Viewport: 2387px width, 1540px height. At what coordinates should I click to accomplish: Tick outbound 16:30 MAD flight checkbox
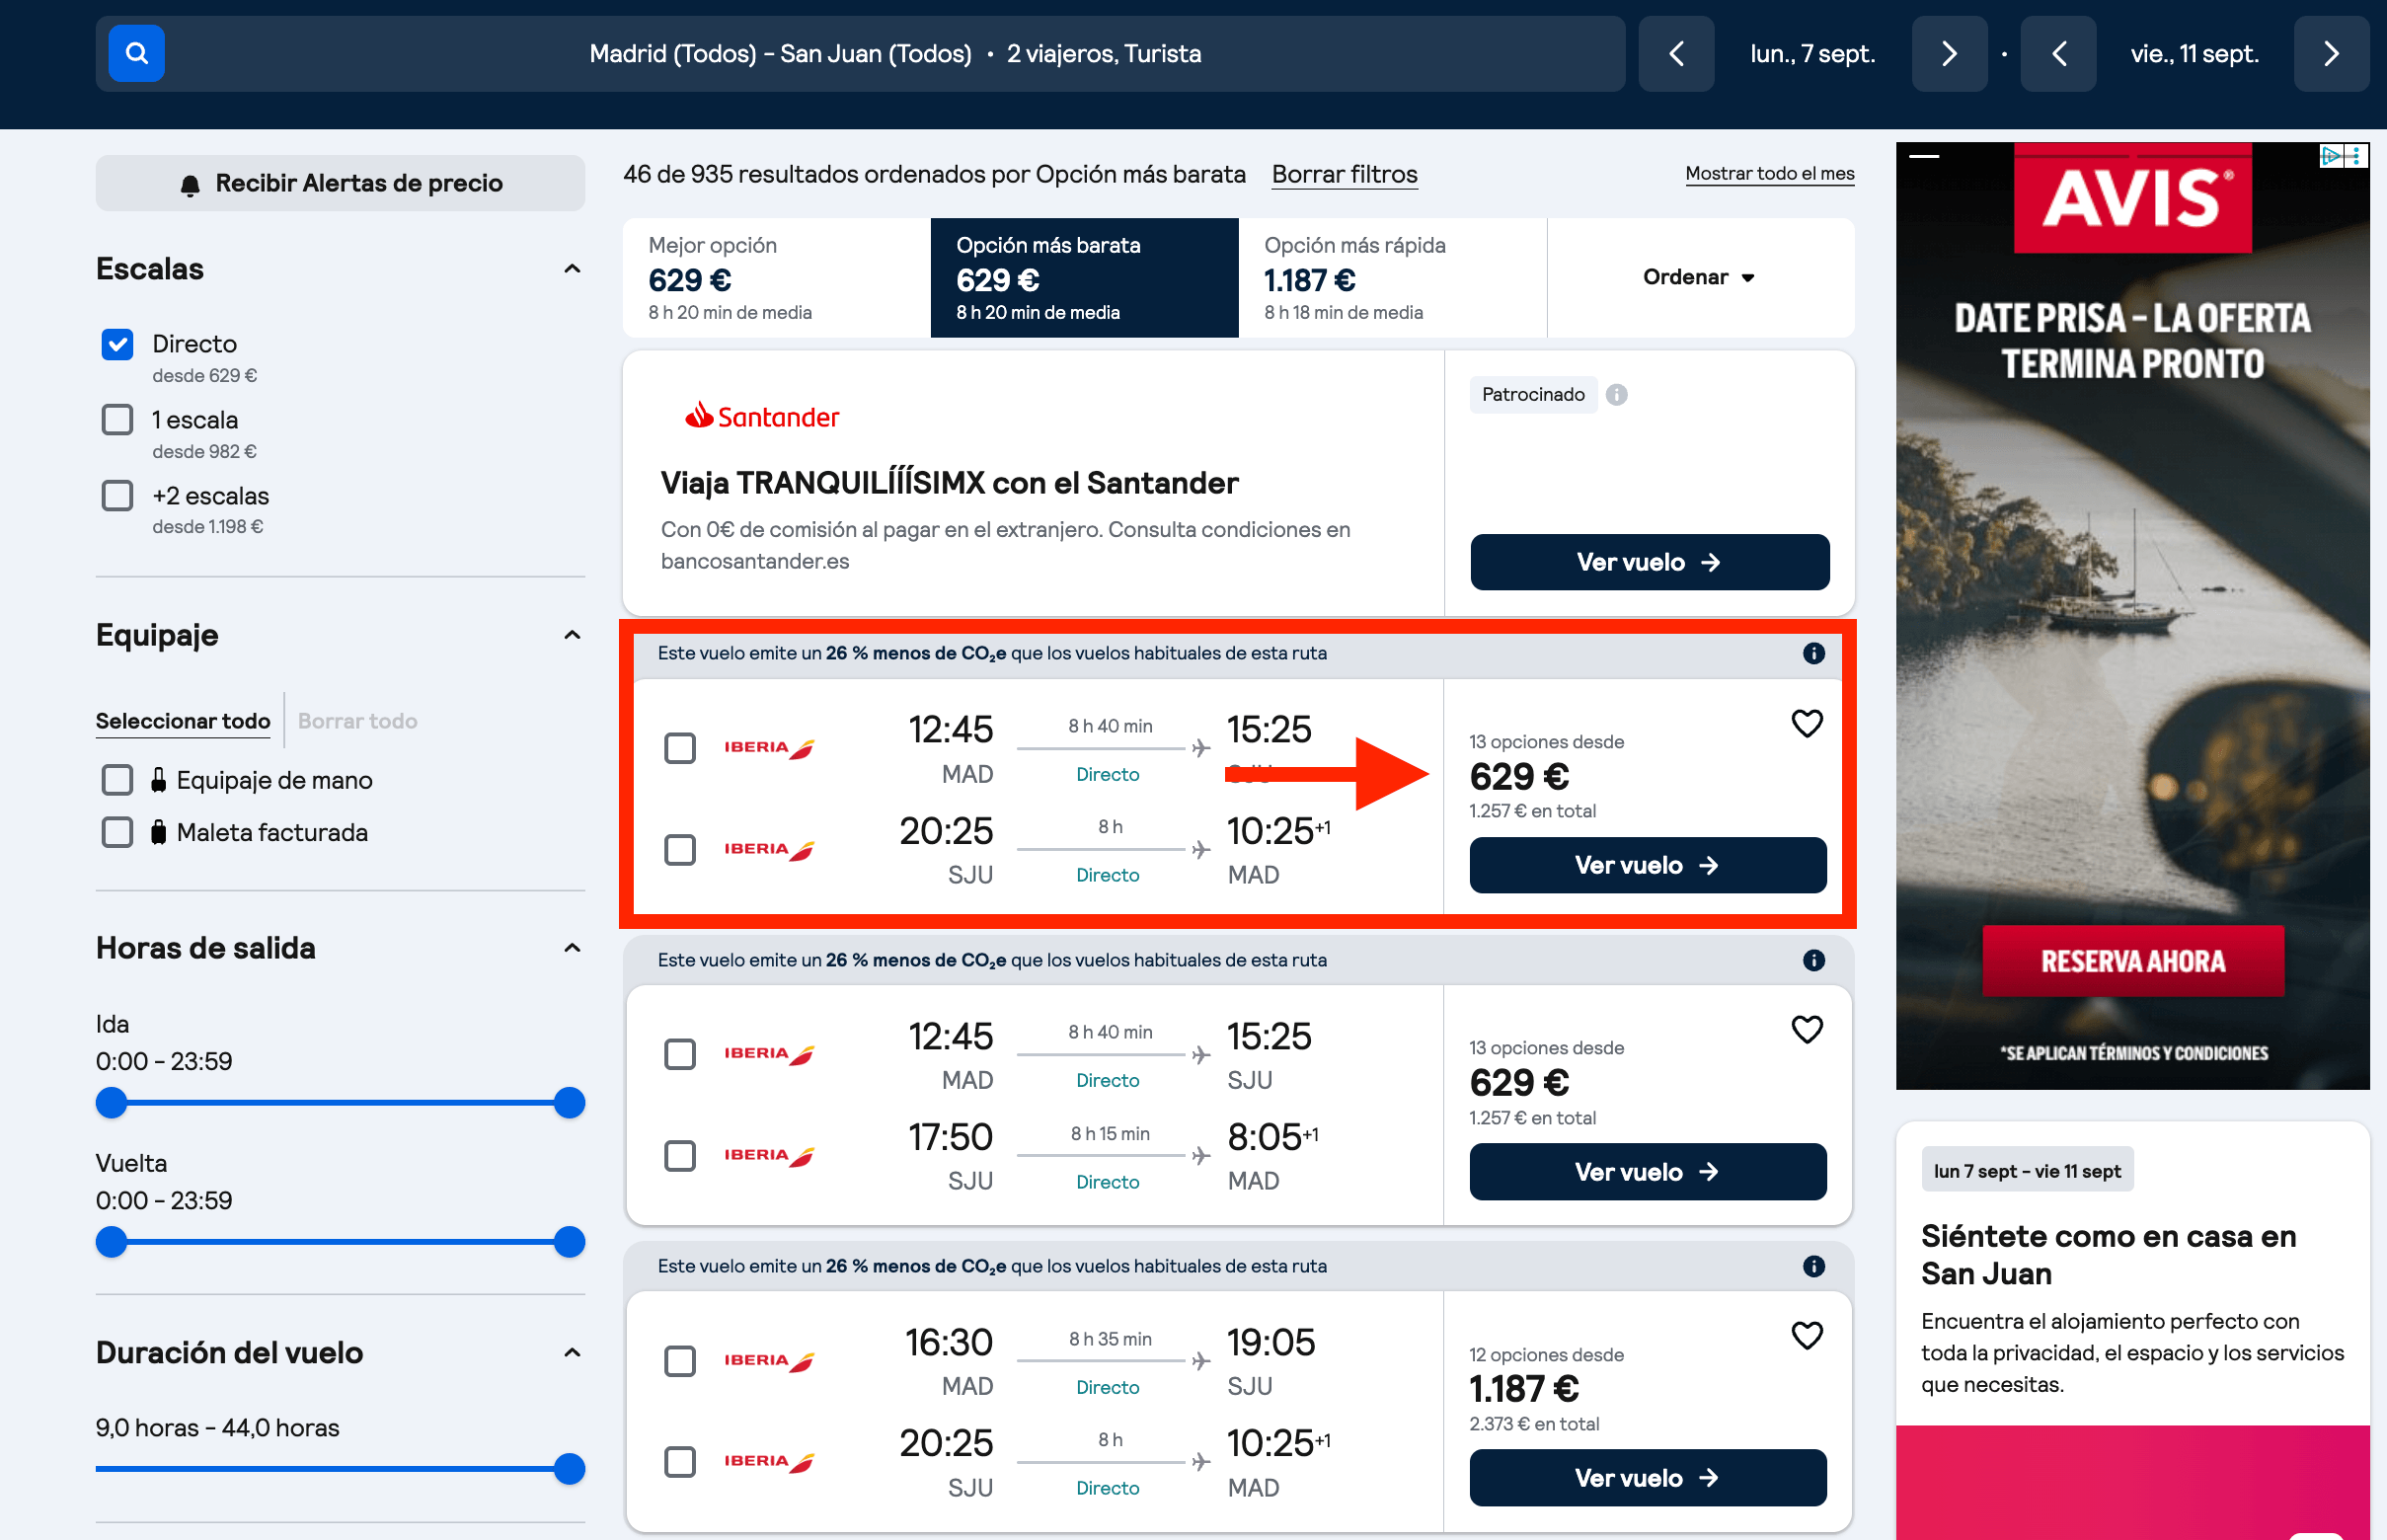coord(680,1361)
